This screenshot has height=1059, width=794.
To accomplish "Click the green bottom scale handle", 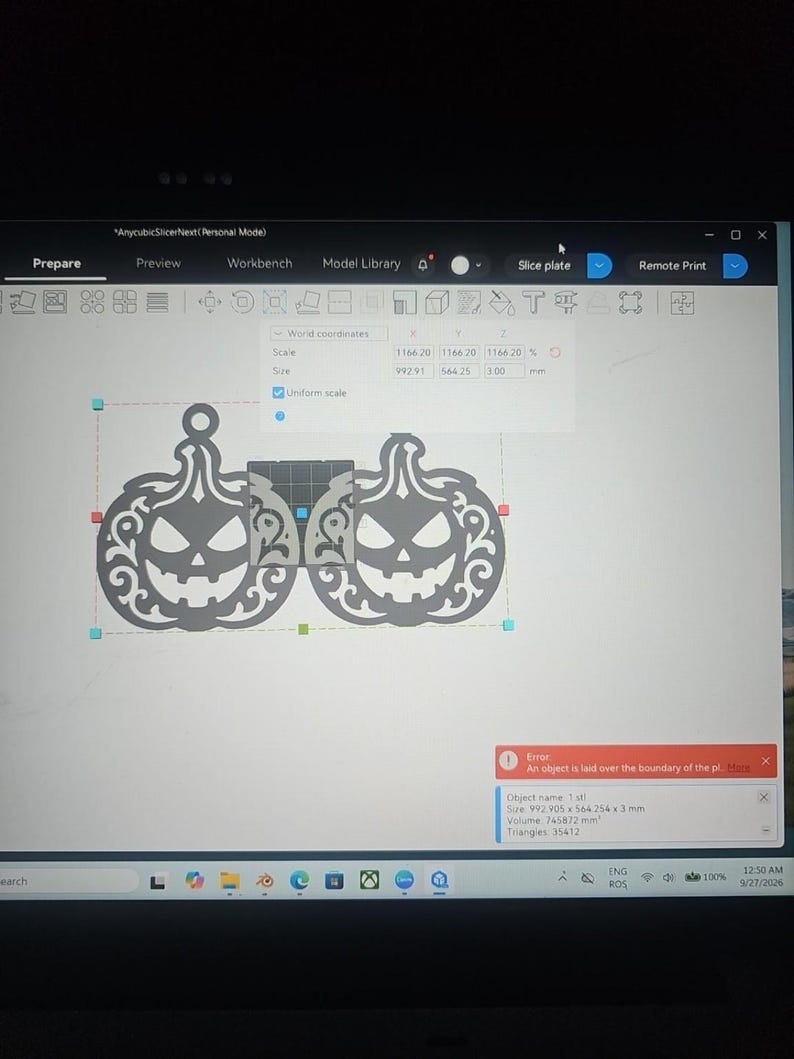I will coord(302,629).
